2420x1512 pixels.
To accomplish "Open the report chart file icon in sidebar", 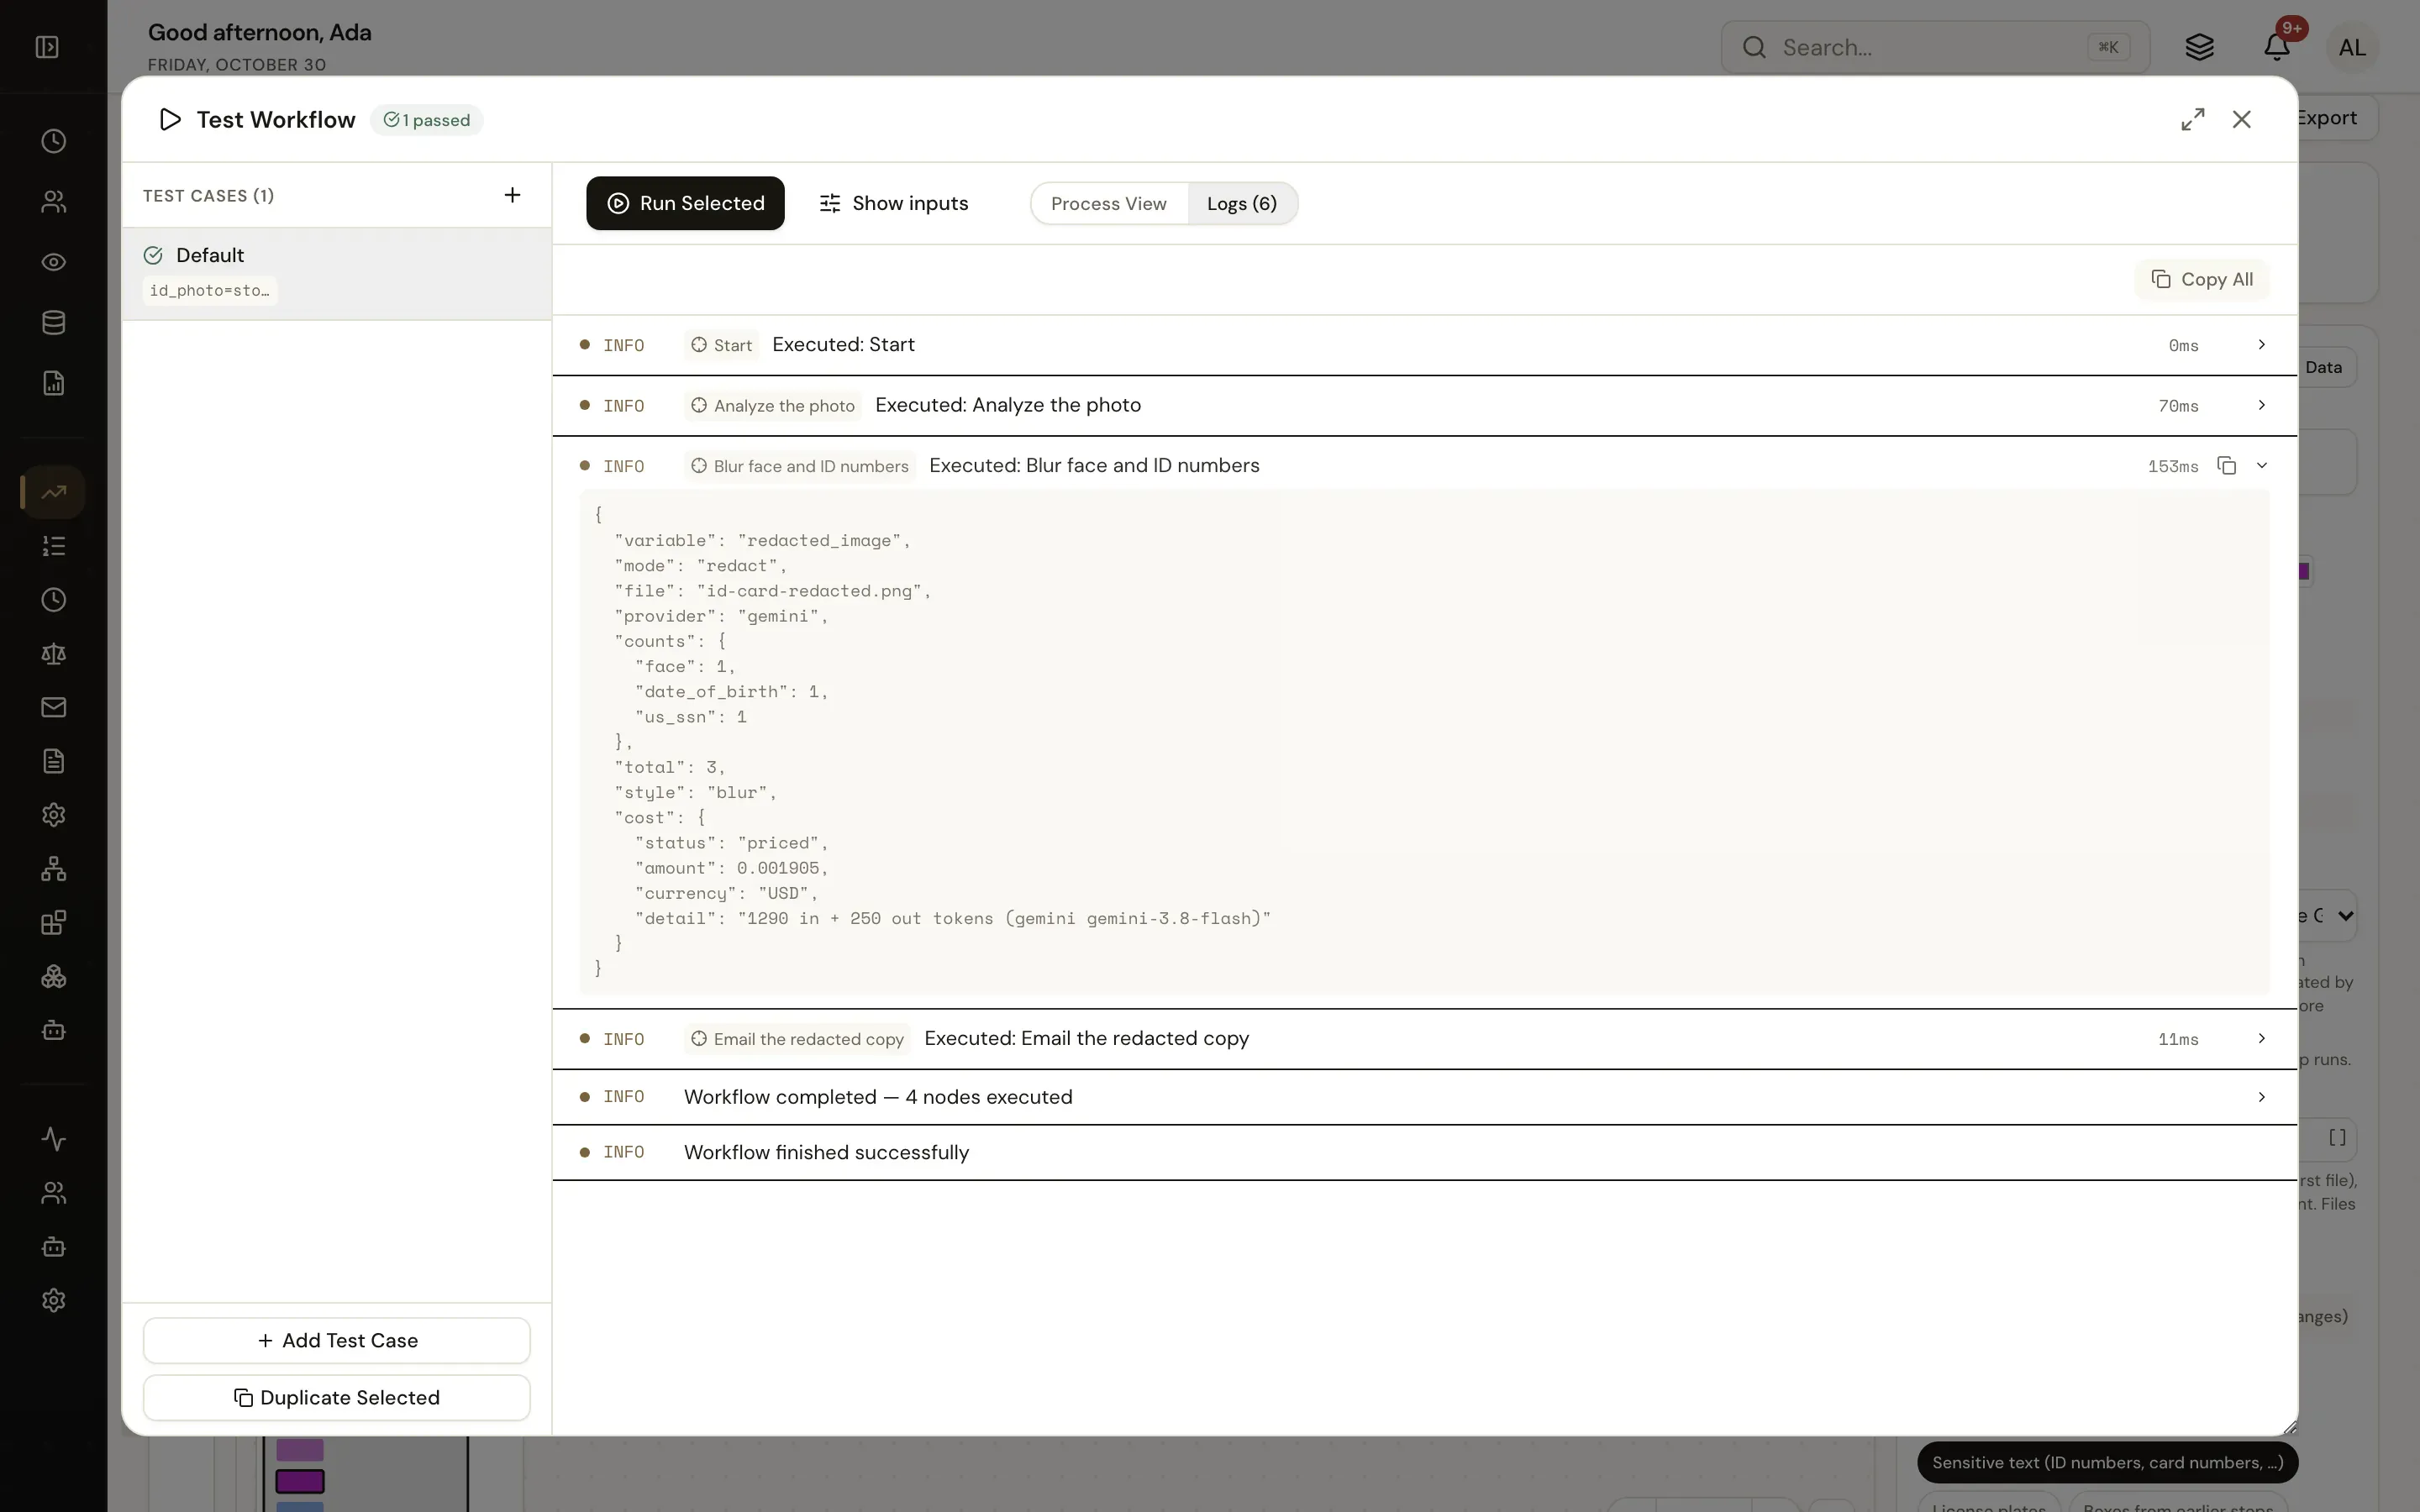I will point(54,383).
